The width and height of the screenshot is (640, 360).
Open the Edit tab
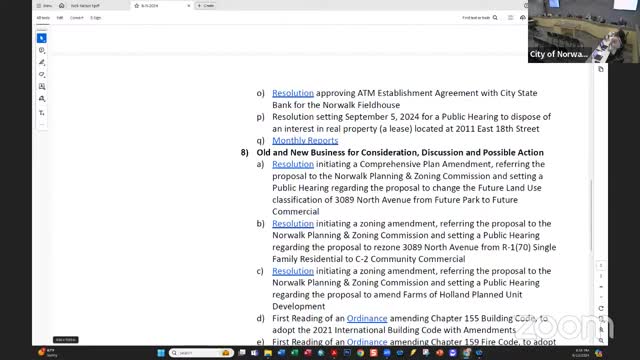tap(60, 18)
